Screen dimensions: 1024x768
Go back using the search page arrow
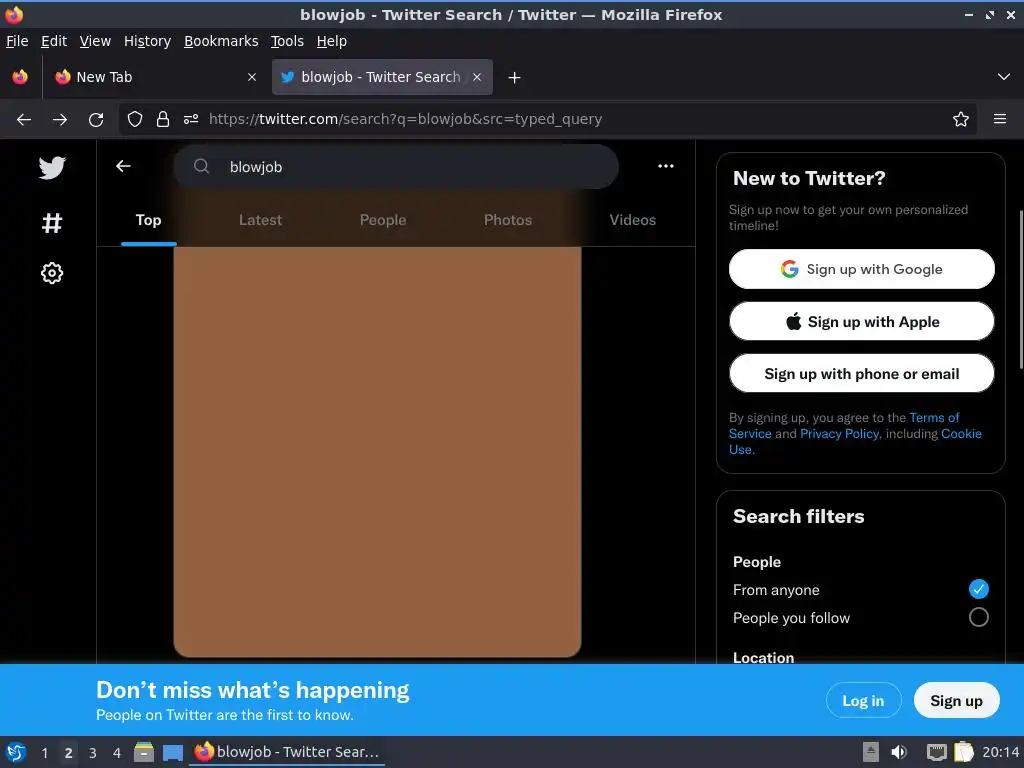click(123, 167)
